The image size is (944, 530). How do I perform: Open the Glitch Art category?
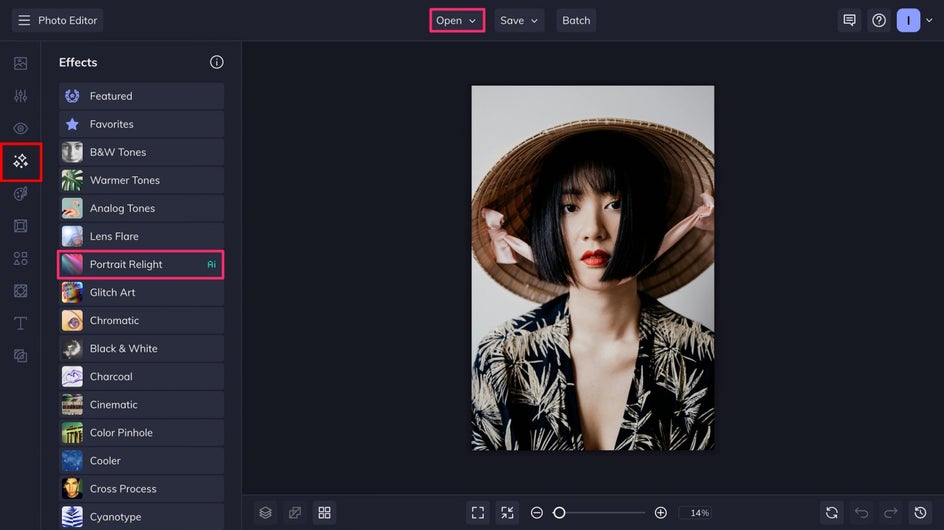coord(141,292)
